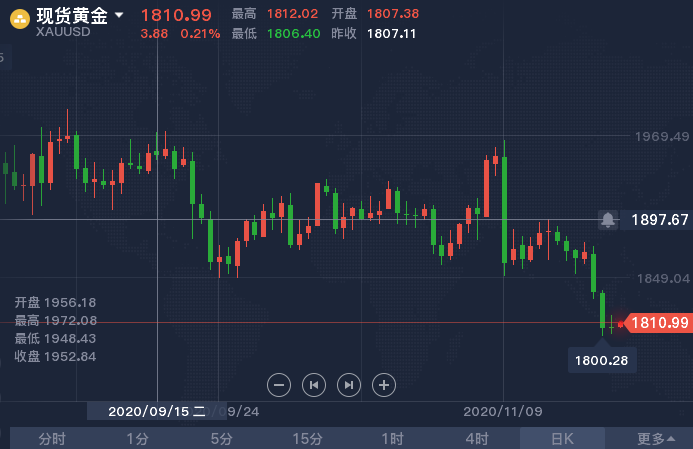This screenshot has width=693, height=449.
Task: Click the XAUUSD symbol code text
Action: [x=66, y=32]
